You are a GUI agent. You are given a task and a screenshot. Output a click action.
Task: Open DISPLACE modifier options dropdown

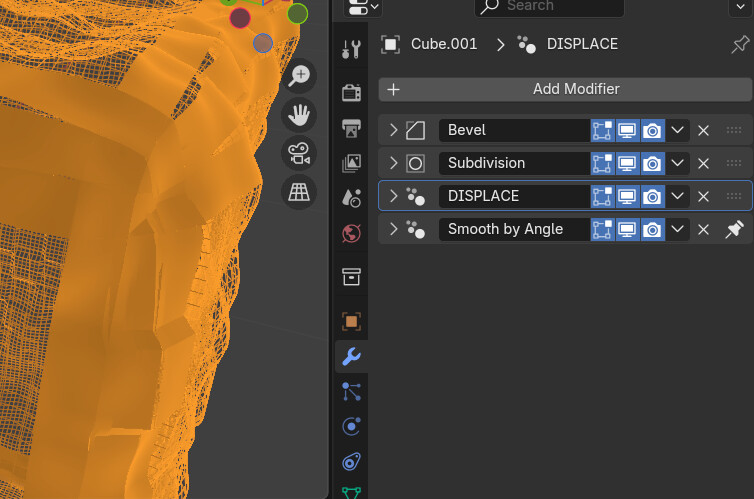click(x=678, y=196)
